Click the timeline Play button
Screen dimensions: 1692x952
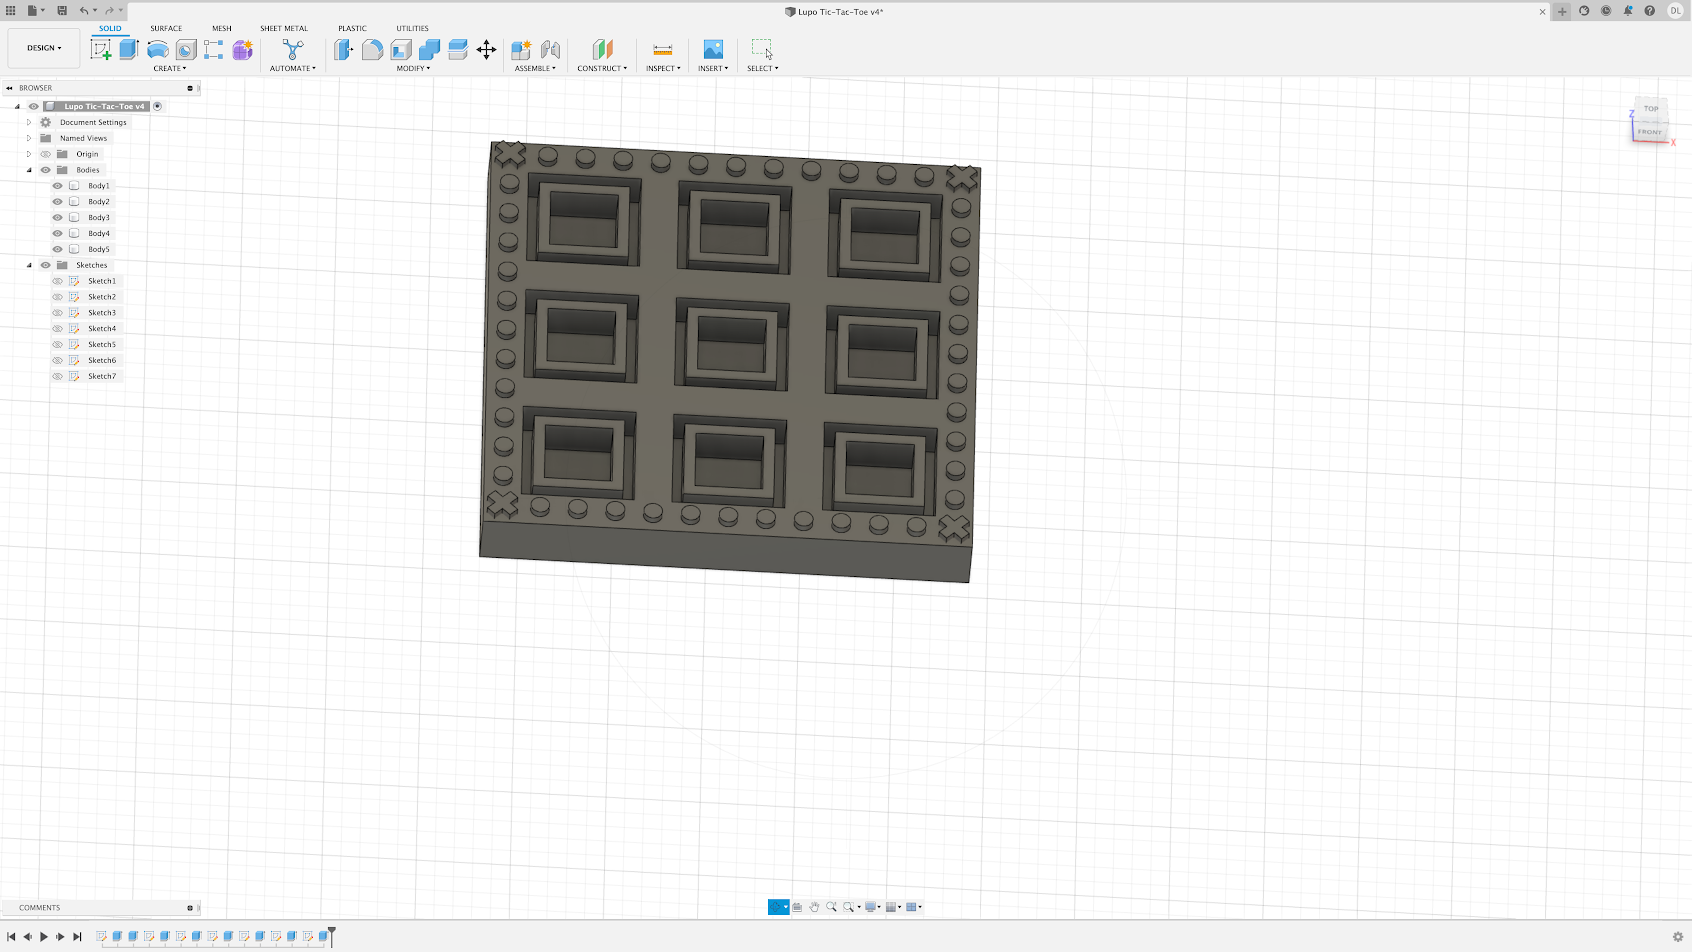coord(44,937)
